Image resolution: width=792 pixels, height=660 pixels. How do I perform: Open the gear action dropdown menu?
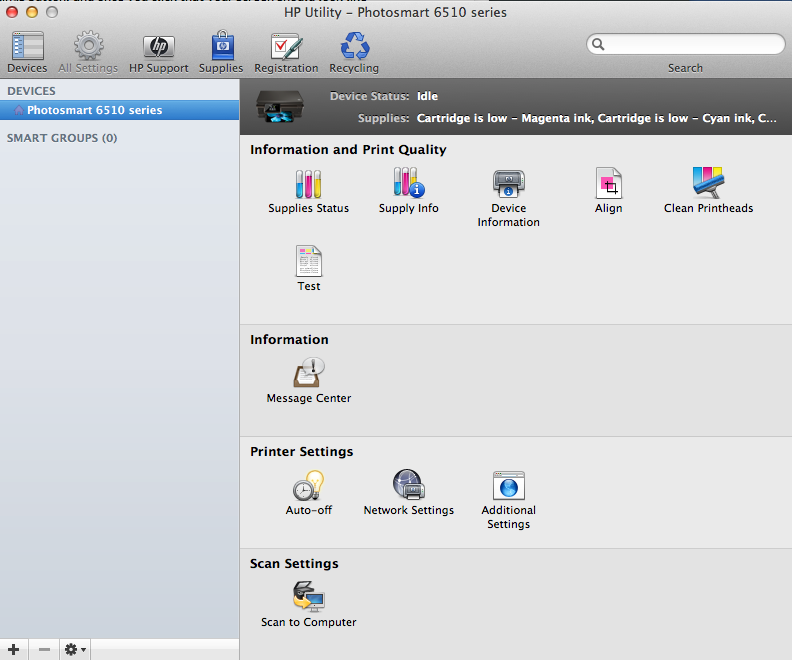[x=75, y=650]
